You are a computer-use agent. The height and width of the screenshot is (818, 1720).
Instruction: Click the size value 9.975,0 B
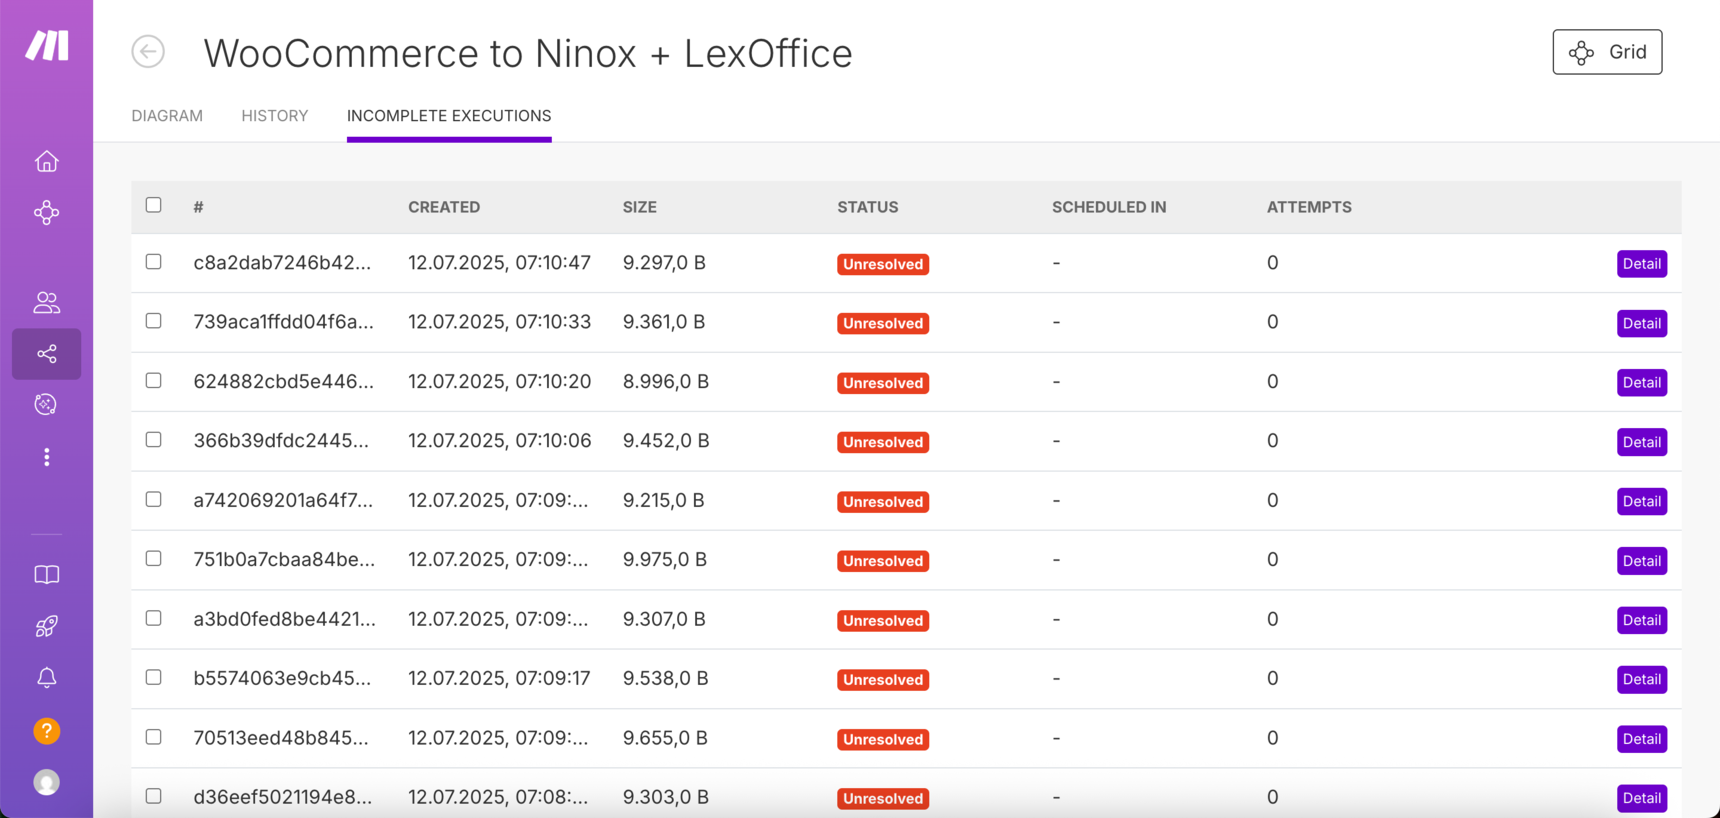point(665,560)
